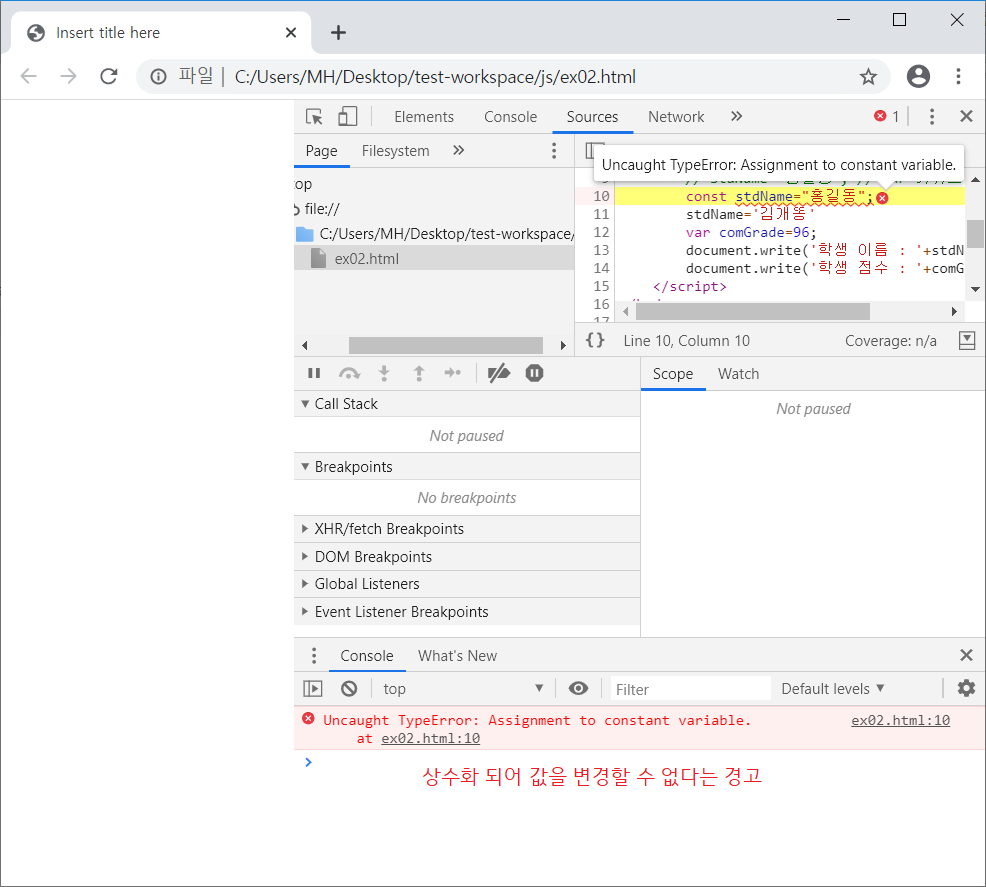Image resolution: width=986 pixels, height=887 pixels.
Task: Collapse the Call Stack section
Action: tap(467, 404)
